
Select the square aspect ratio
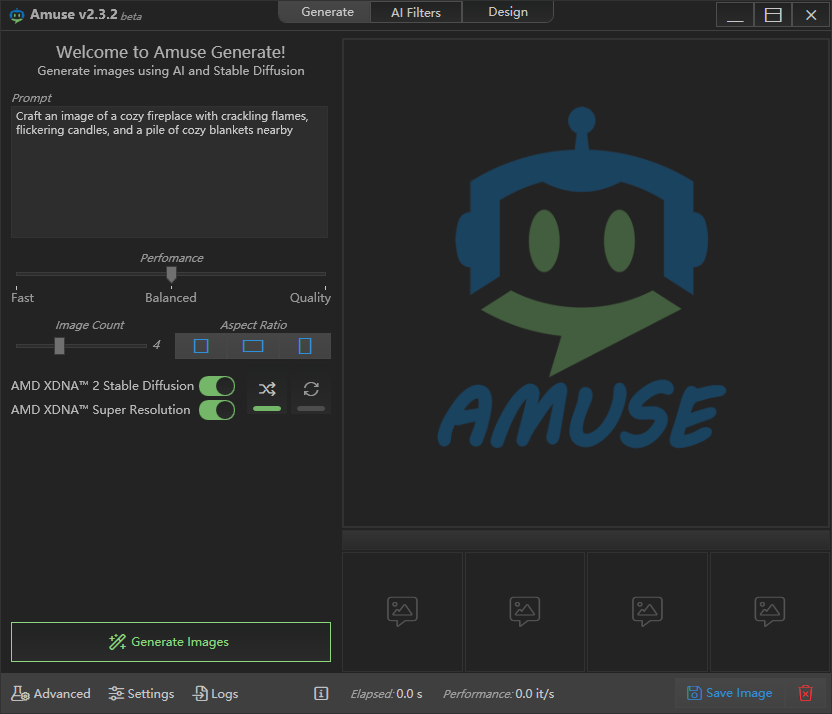click(201, 346)
